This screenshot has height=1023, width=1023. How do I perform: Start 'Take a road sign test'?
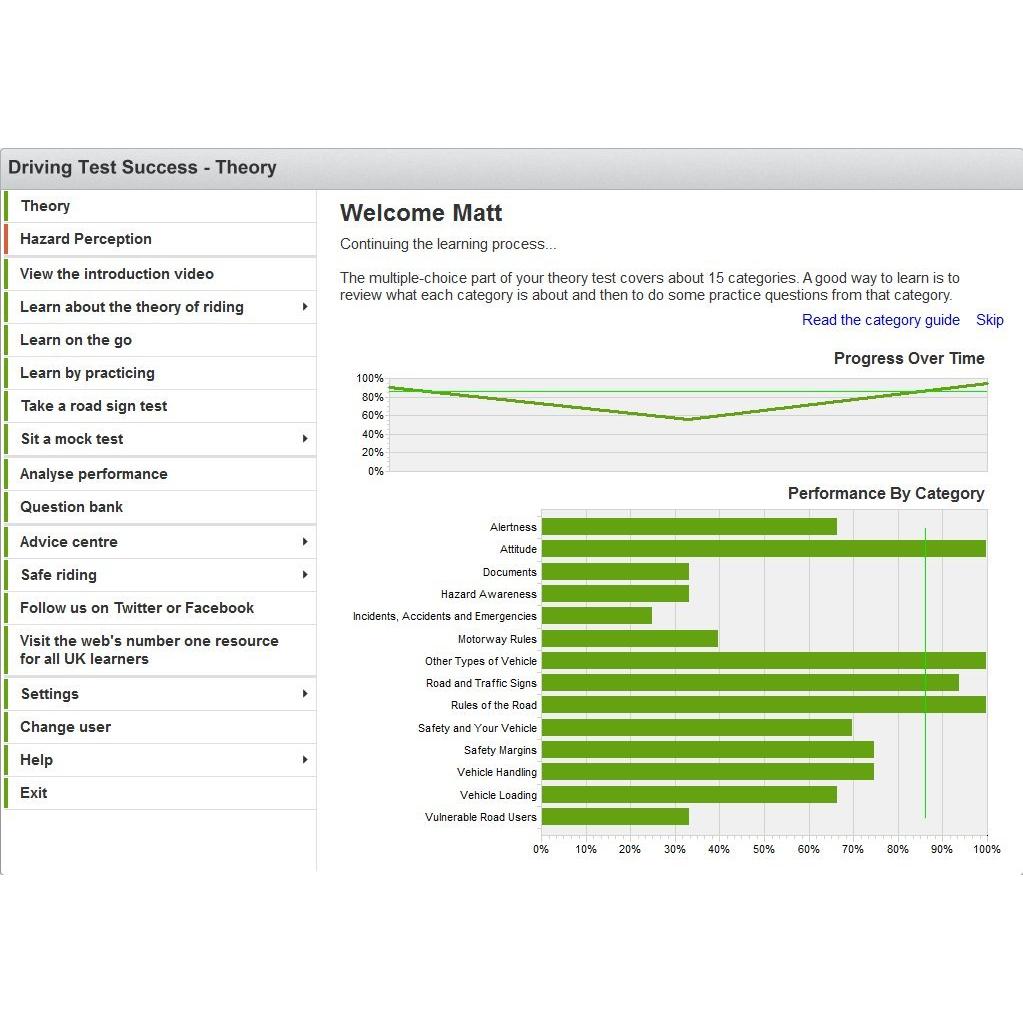(160, 406)
